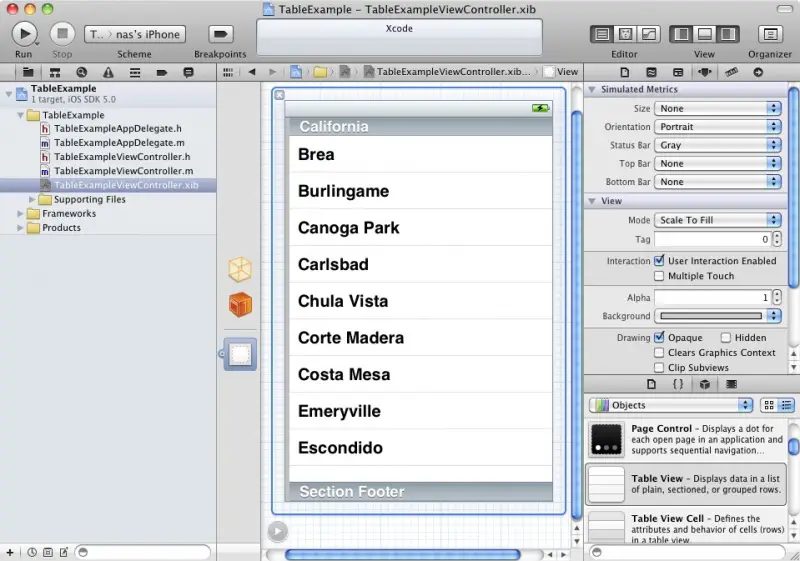Screen dimensions: 800x561
Task: Open the Code Snippets library tab
Action: [678, 384]
